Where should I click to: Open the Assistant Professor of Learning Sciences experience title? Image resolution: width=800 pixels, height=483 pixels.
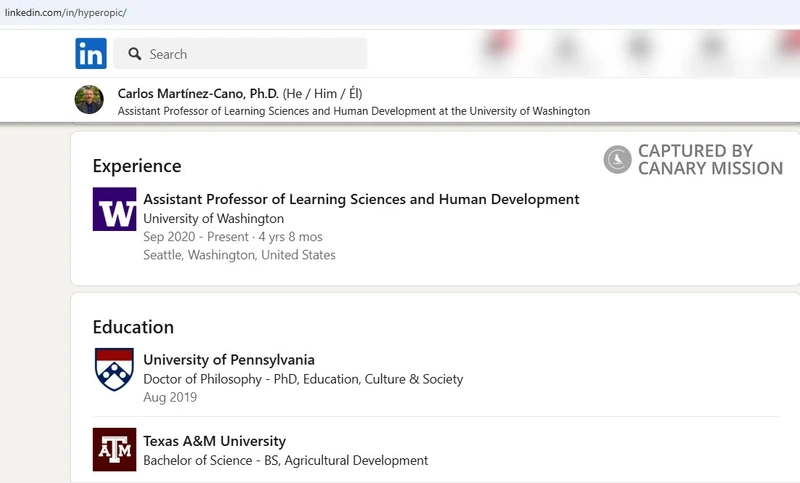(x=361, y=199)
